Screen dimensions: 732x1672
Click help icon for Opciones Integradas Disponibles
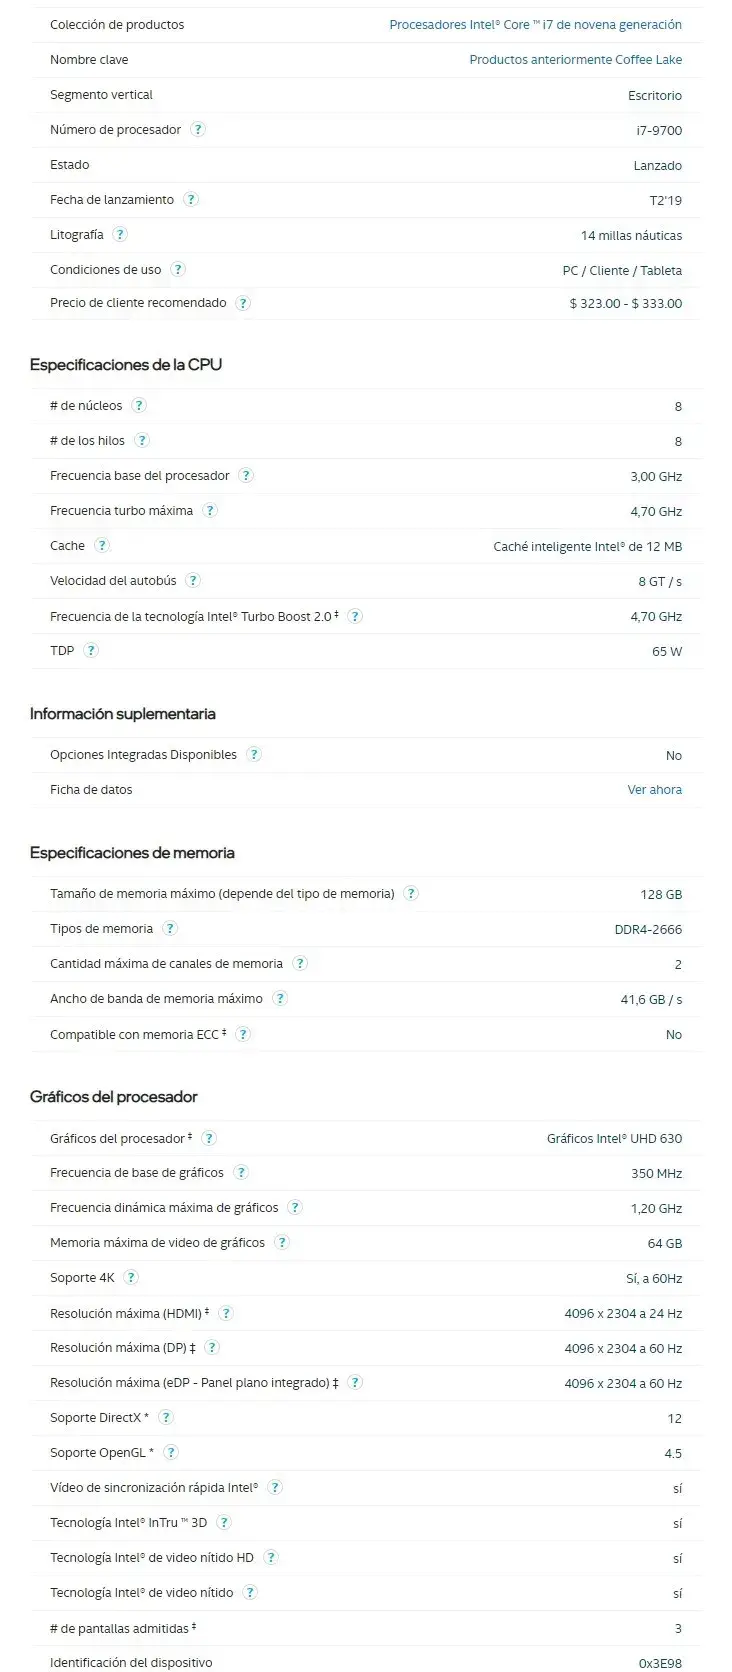coord(254,755)
